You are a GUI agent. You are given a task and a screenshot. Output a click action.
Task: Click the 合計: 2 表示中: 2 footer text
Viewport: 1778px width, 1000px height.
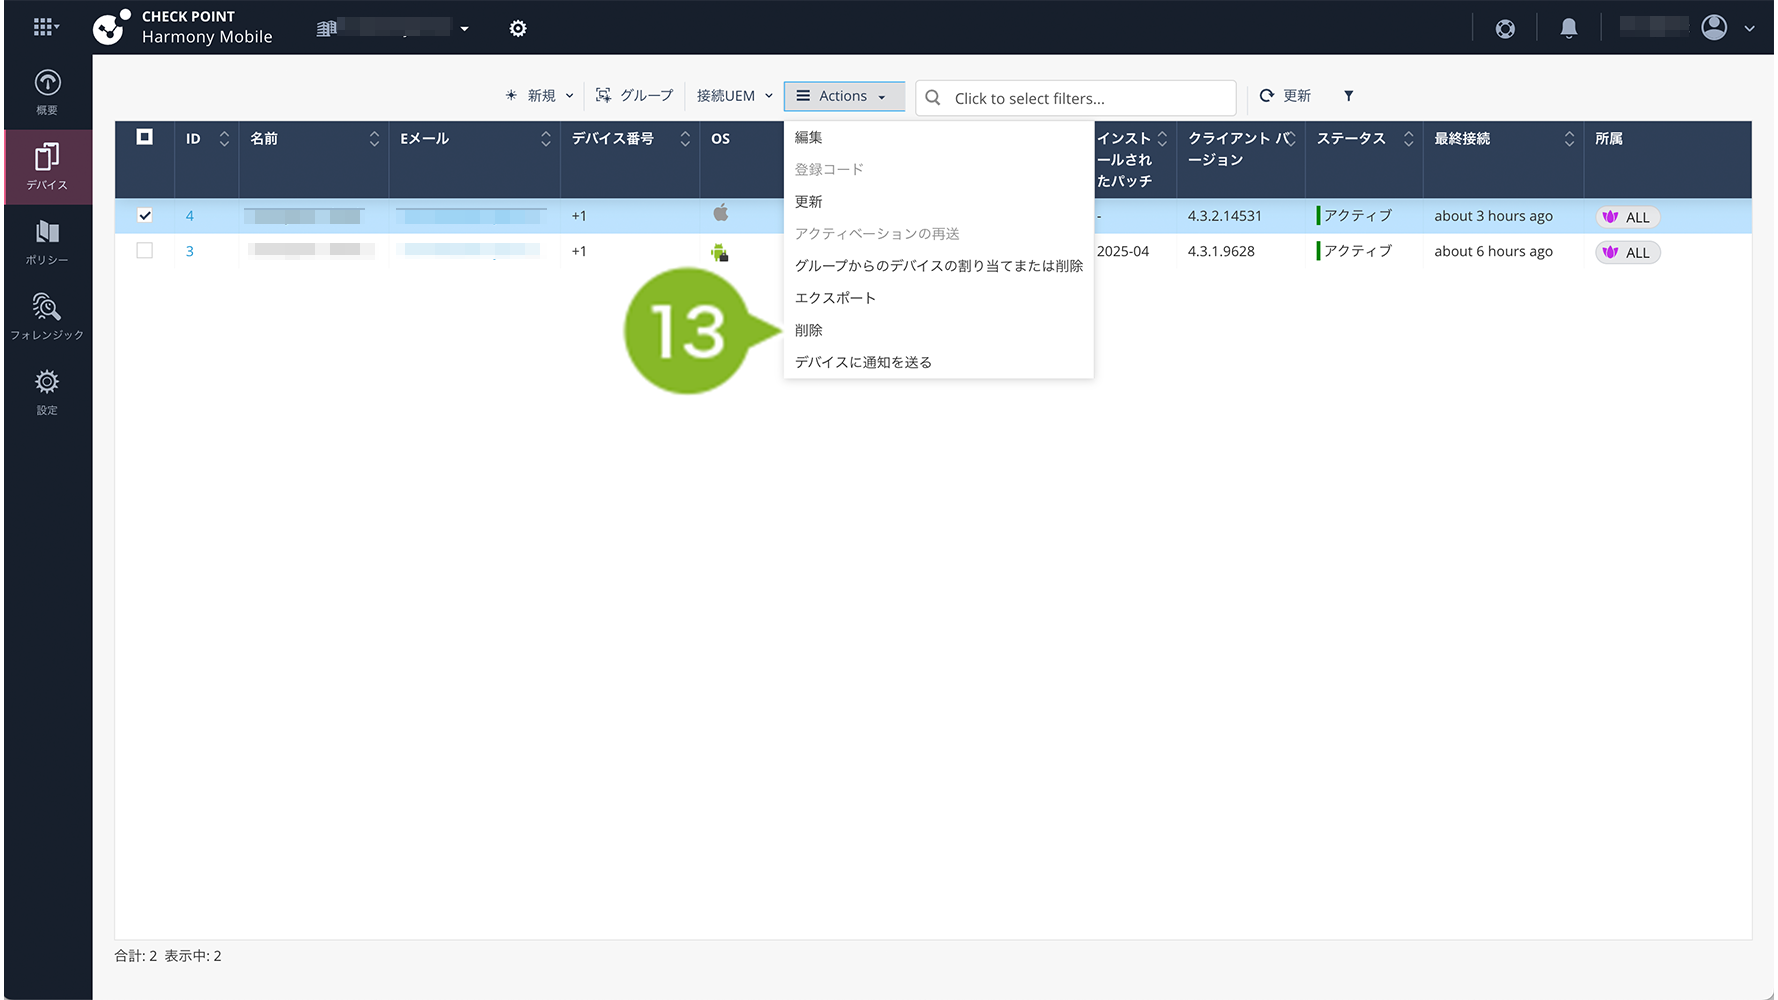click(168, 956)
